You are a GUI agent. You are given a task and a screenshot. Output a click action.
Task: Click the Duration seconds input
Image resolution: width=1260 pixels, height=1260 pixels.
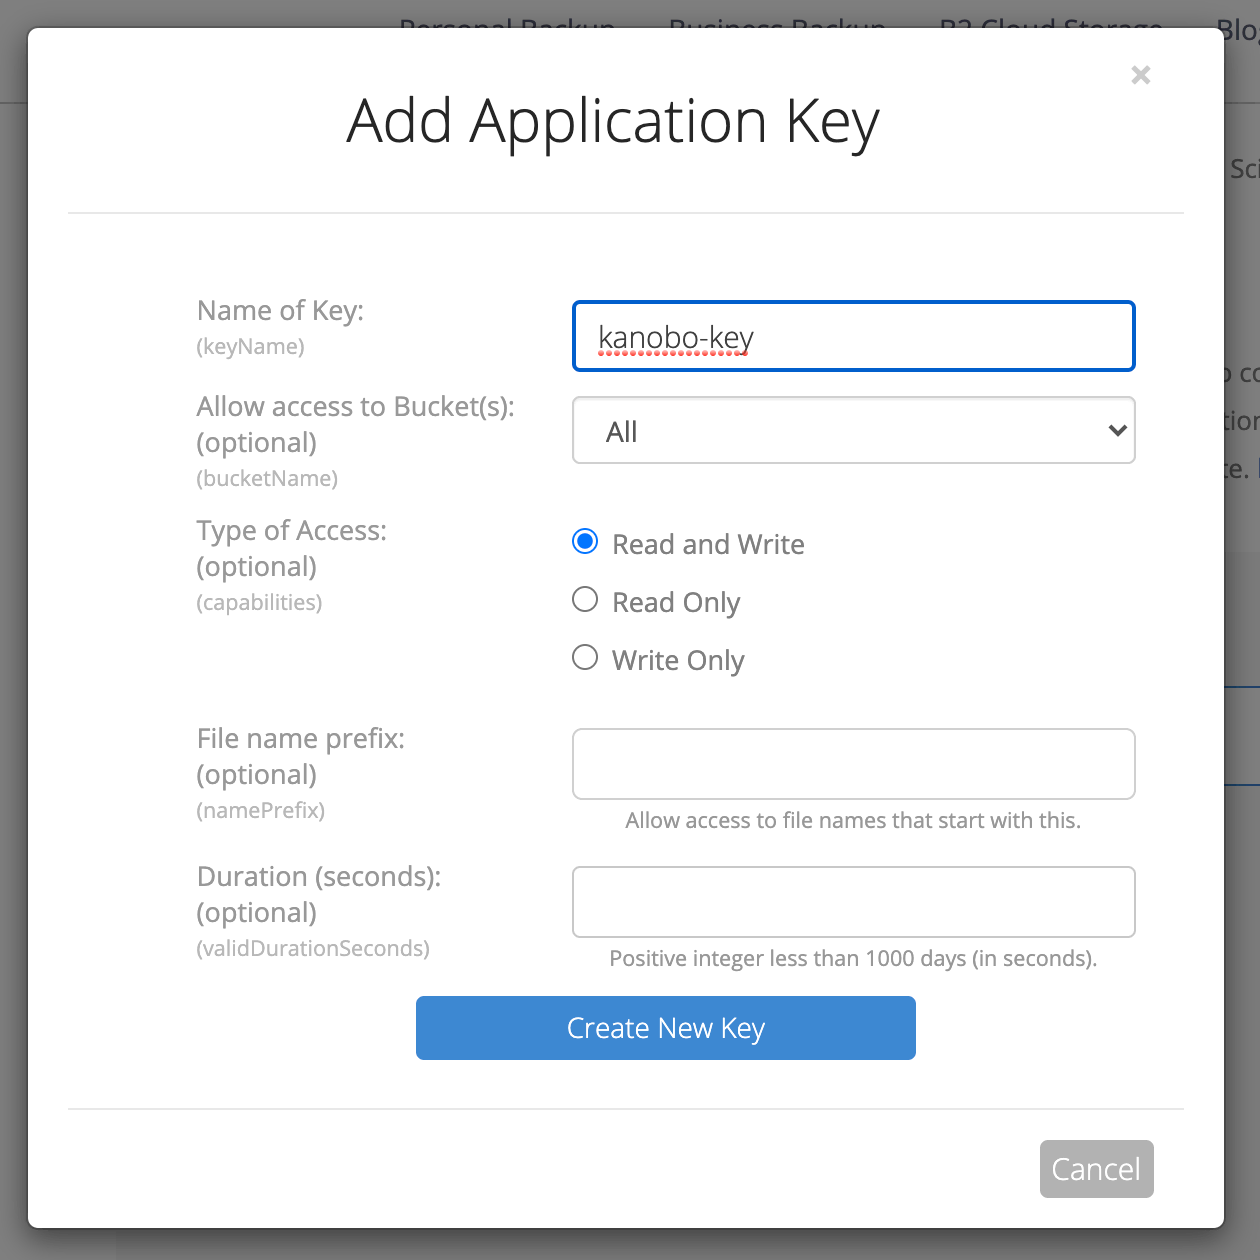[x=853, y=901]
